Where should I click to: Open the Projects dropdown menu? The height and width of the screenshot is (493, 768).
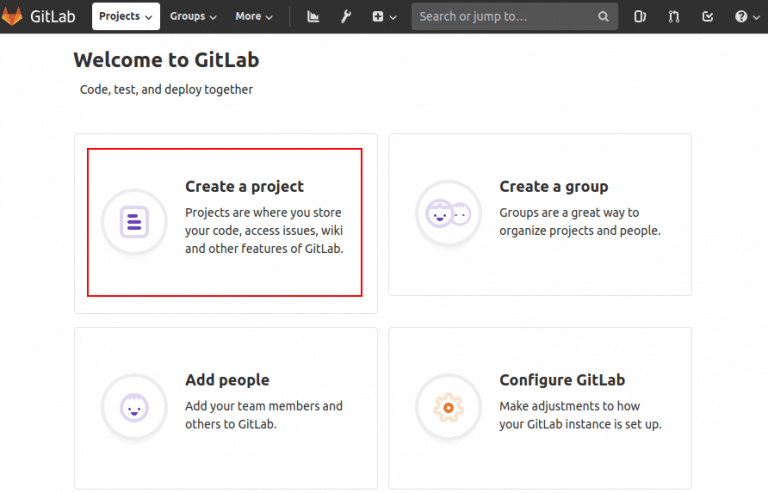[x=126, y=16]
